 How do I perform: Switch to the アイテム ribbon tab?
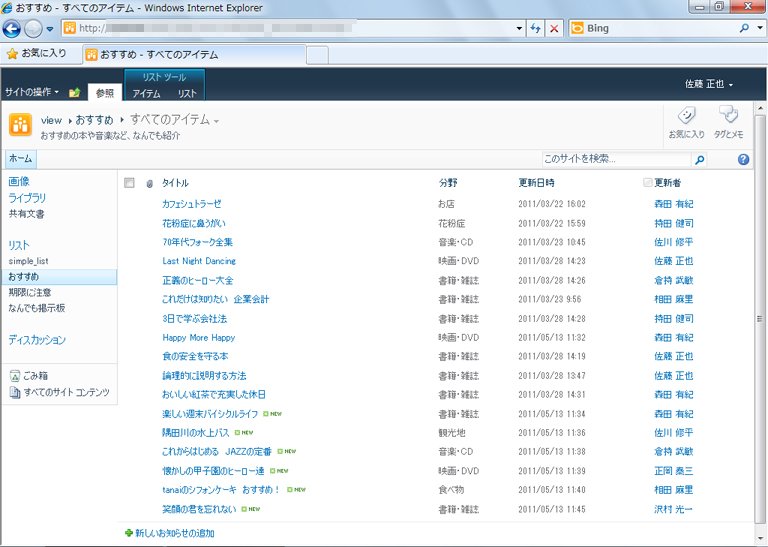pyautogui.click(x=146, y=94)
